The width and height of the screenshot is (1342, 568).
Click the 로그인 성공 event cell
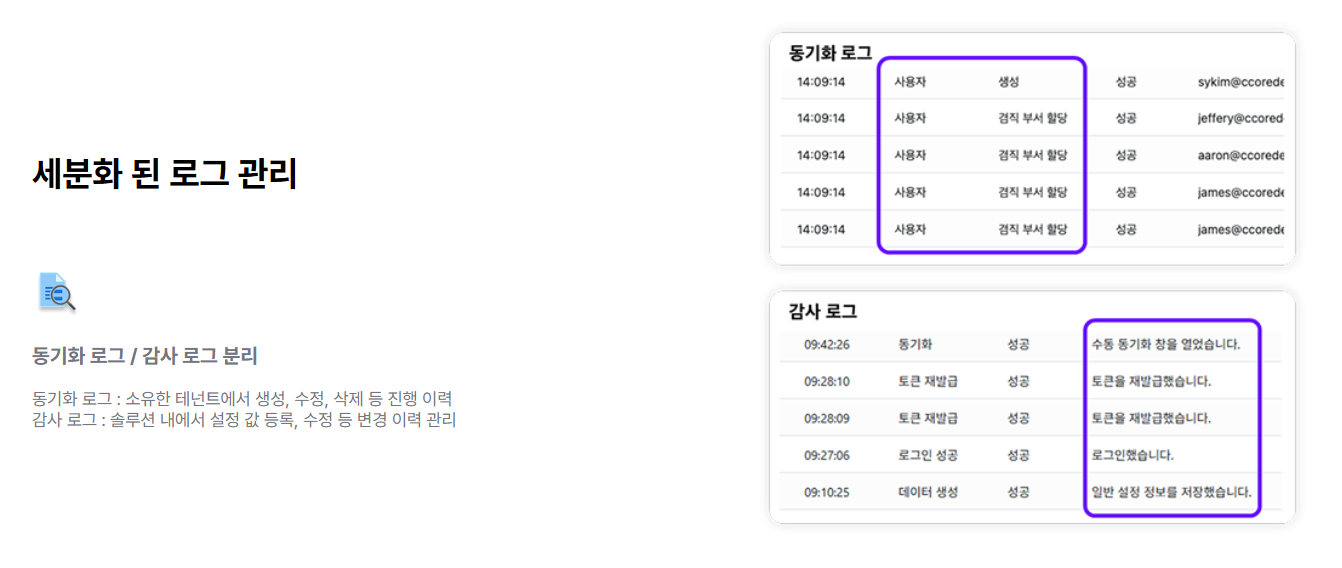point(928,455)
